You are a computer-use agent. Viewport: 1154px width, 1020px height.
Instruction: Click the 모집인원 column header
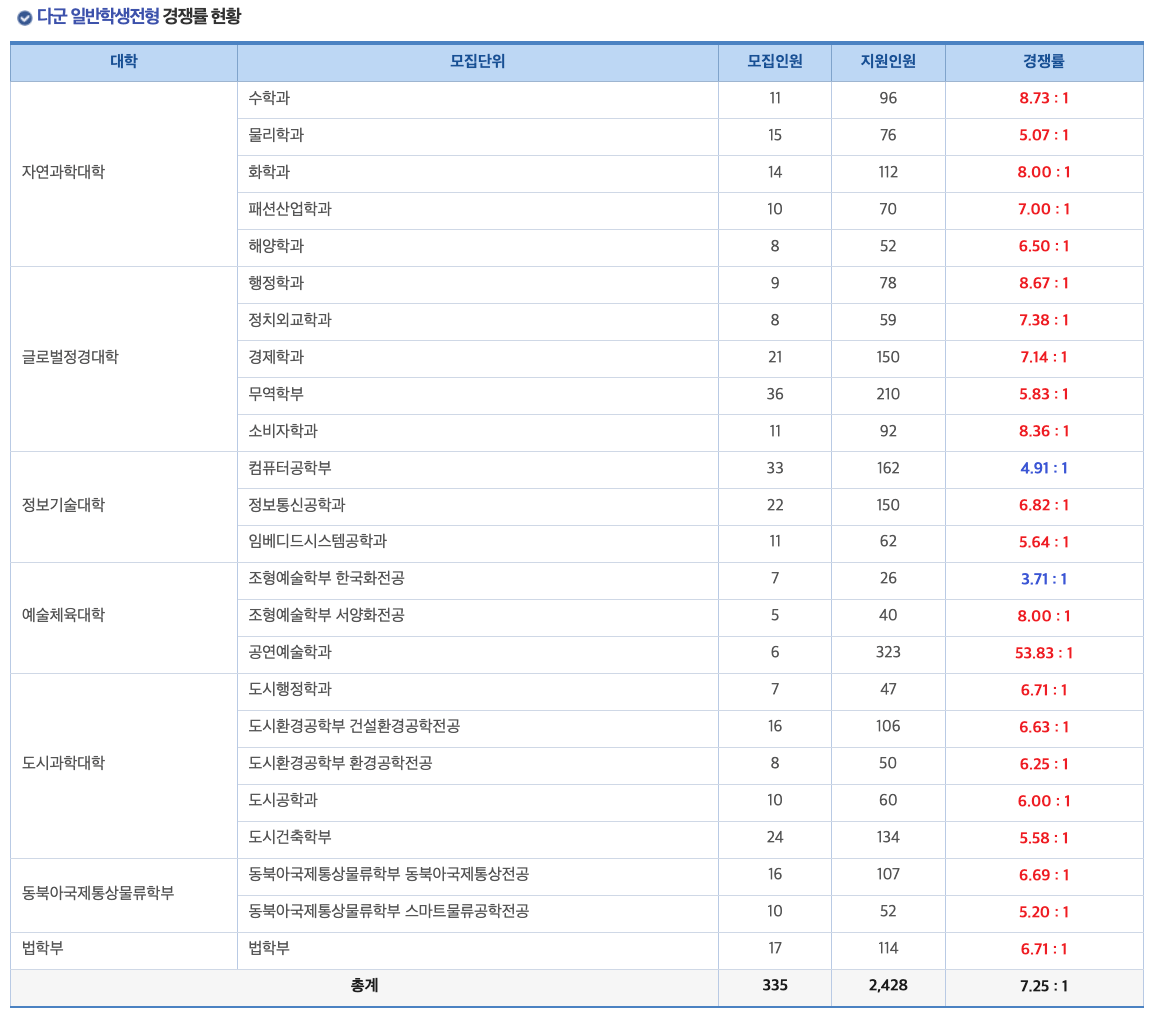click(774, 62)
